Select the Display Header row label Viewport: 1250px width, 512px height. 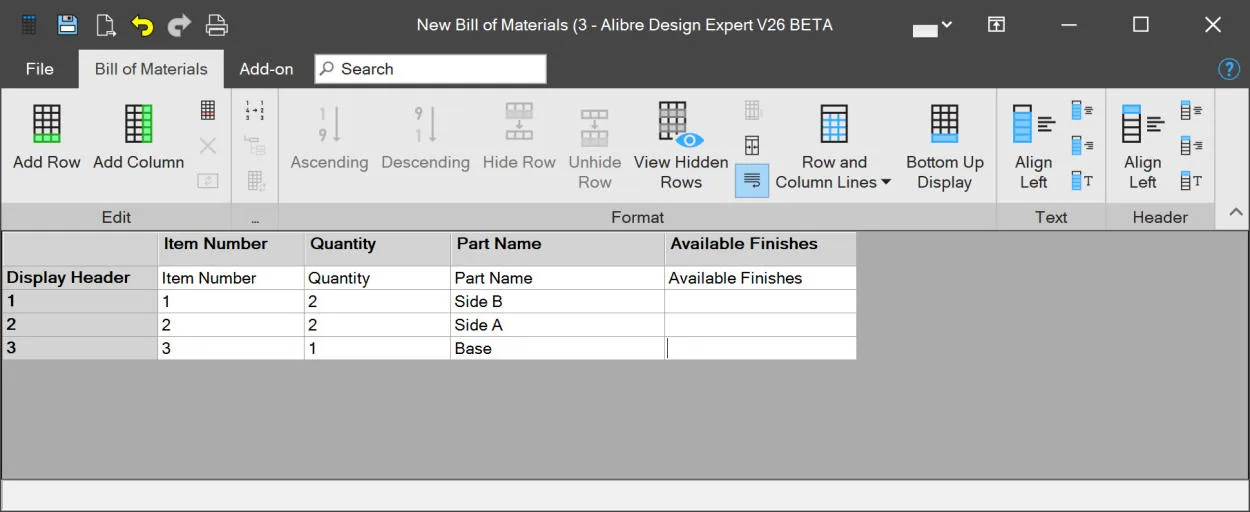(80, 278)
